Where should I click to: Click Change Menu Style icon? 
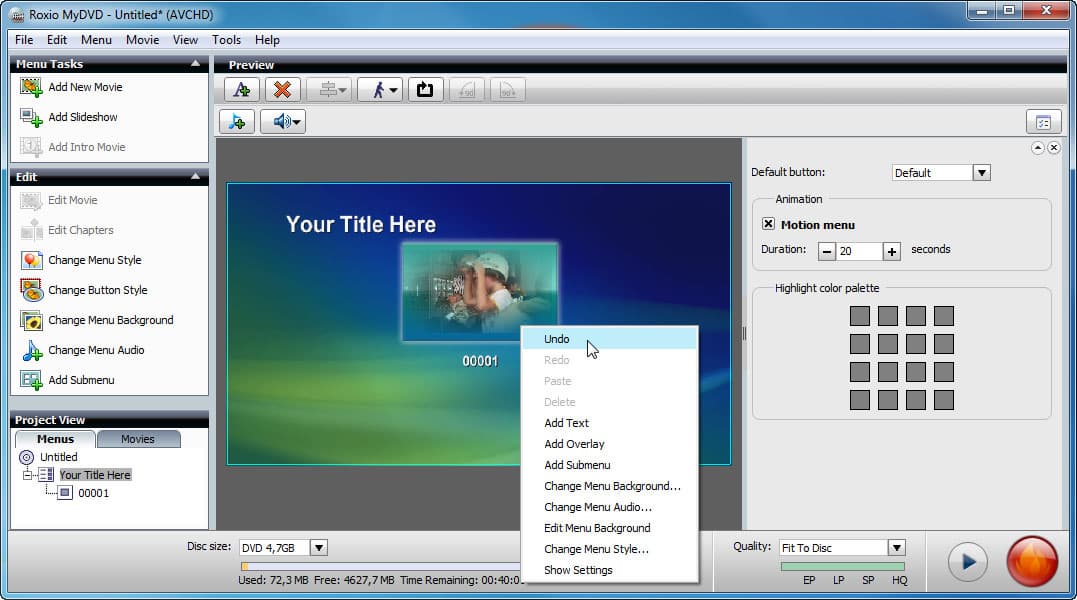click(x=32, y=260)
